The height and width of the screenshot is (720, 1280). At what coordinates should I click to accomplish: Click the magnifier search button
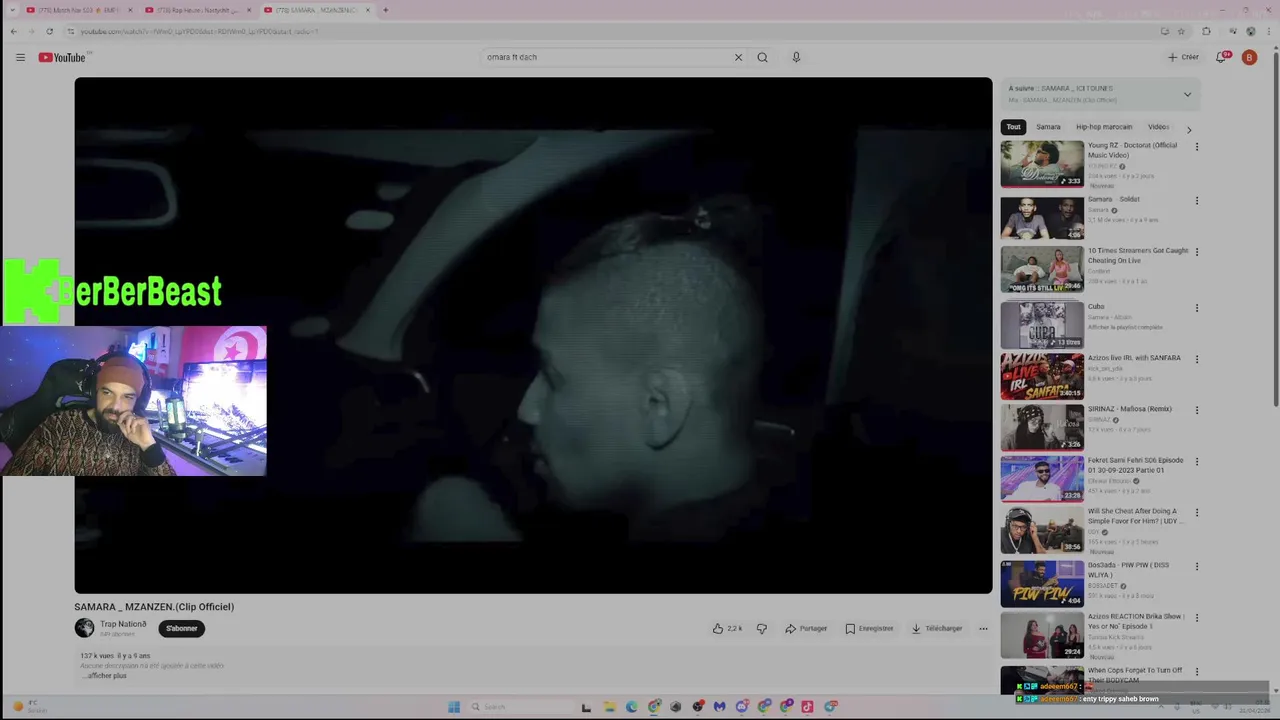pos(762,57)
